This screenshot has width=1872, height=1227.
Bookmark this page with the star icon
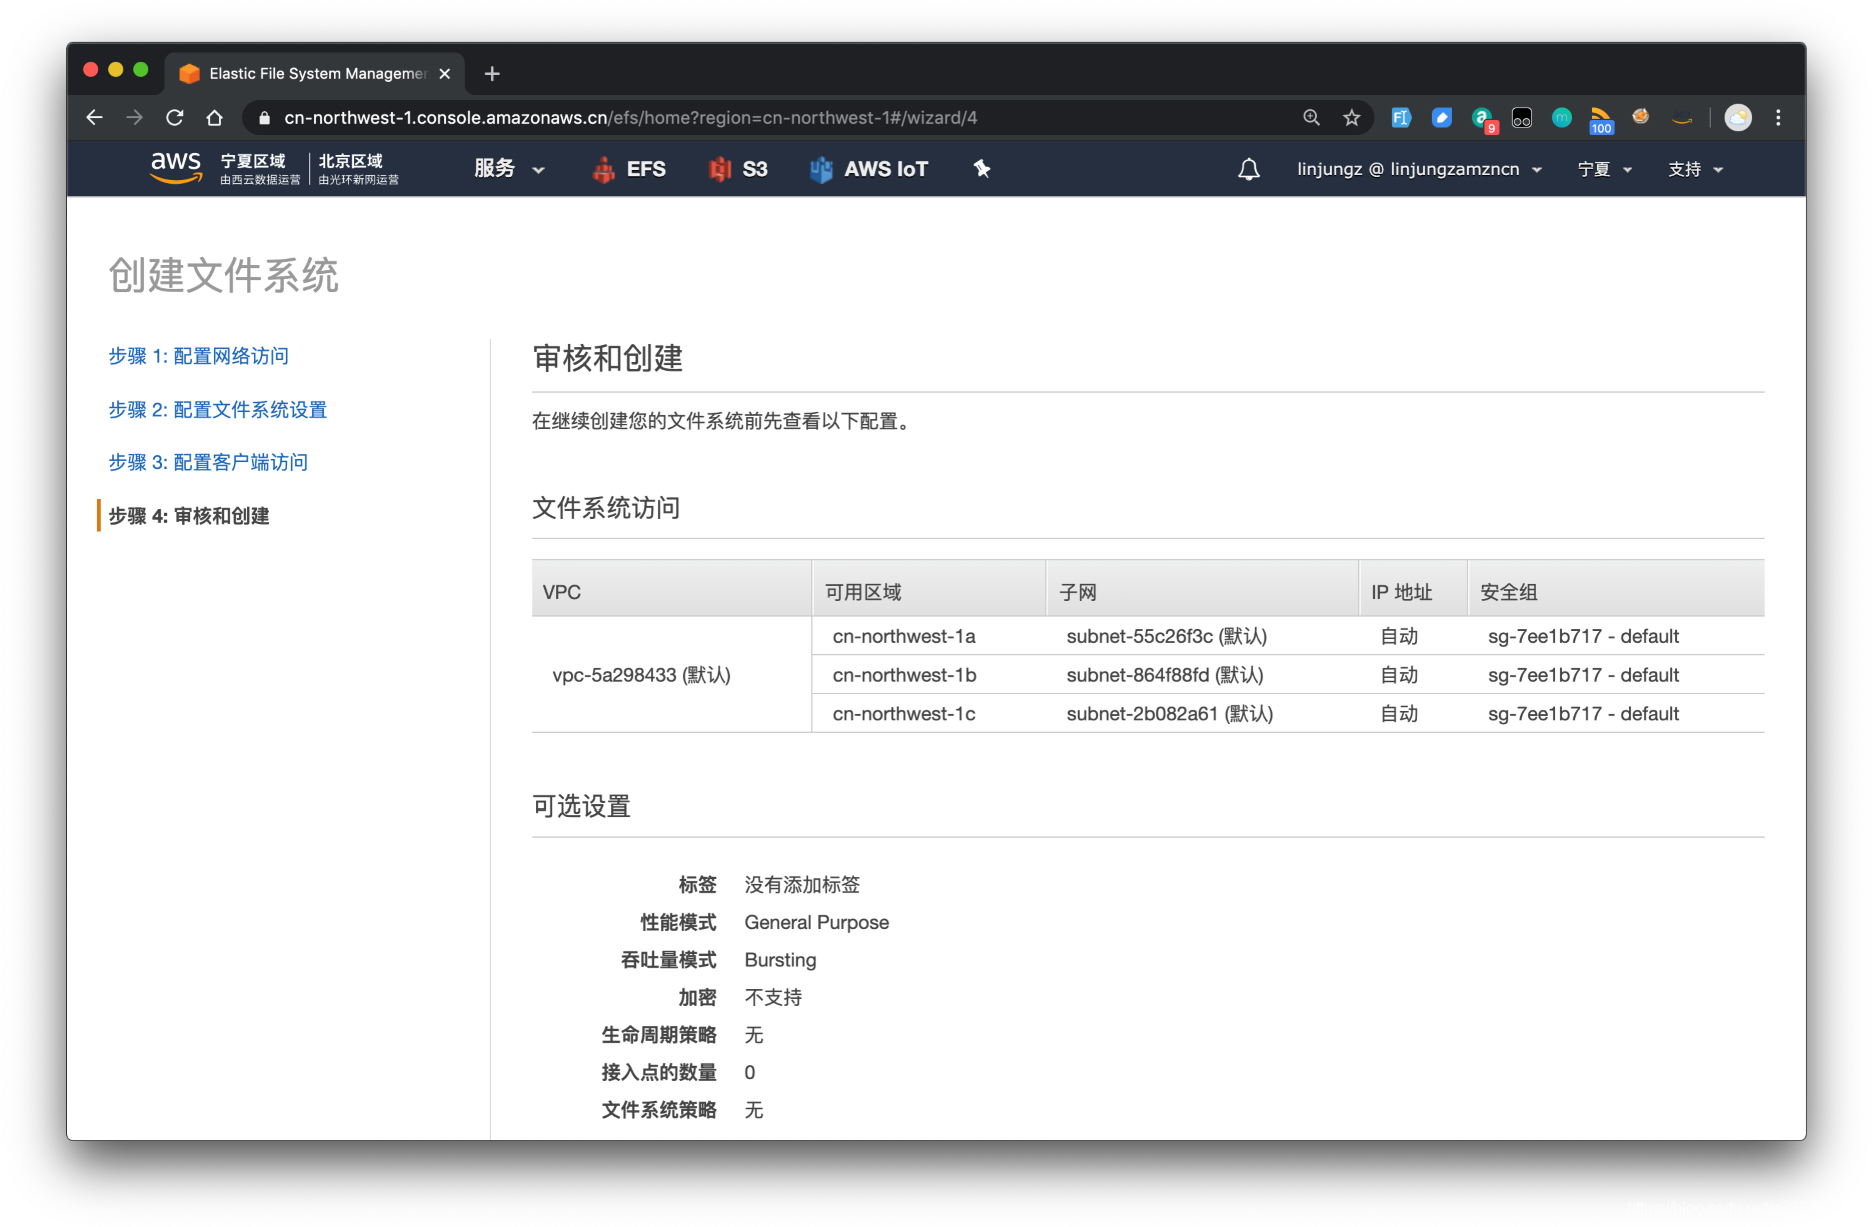(1351, 117)
